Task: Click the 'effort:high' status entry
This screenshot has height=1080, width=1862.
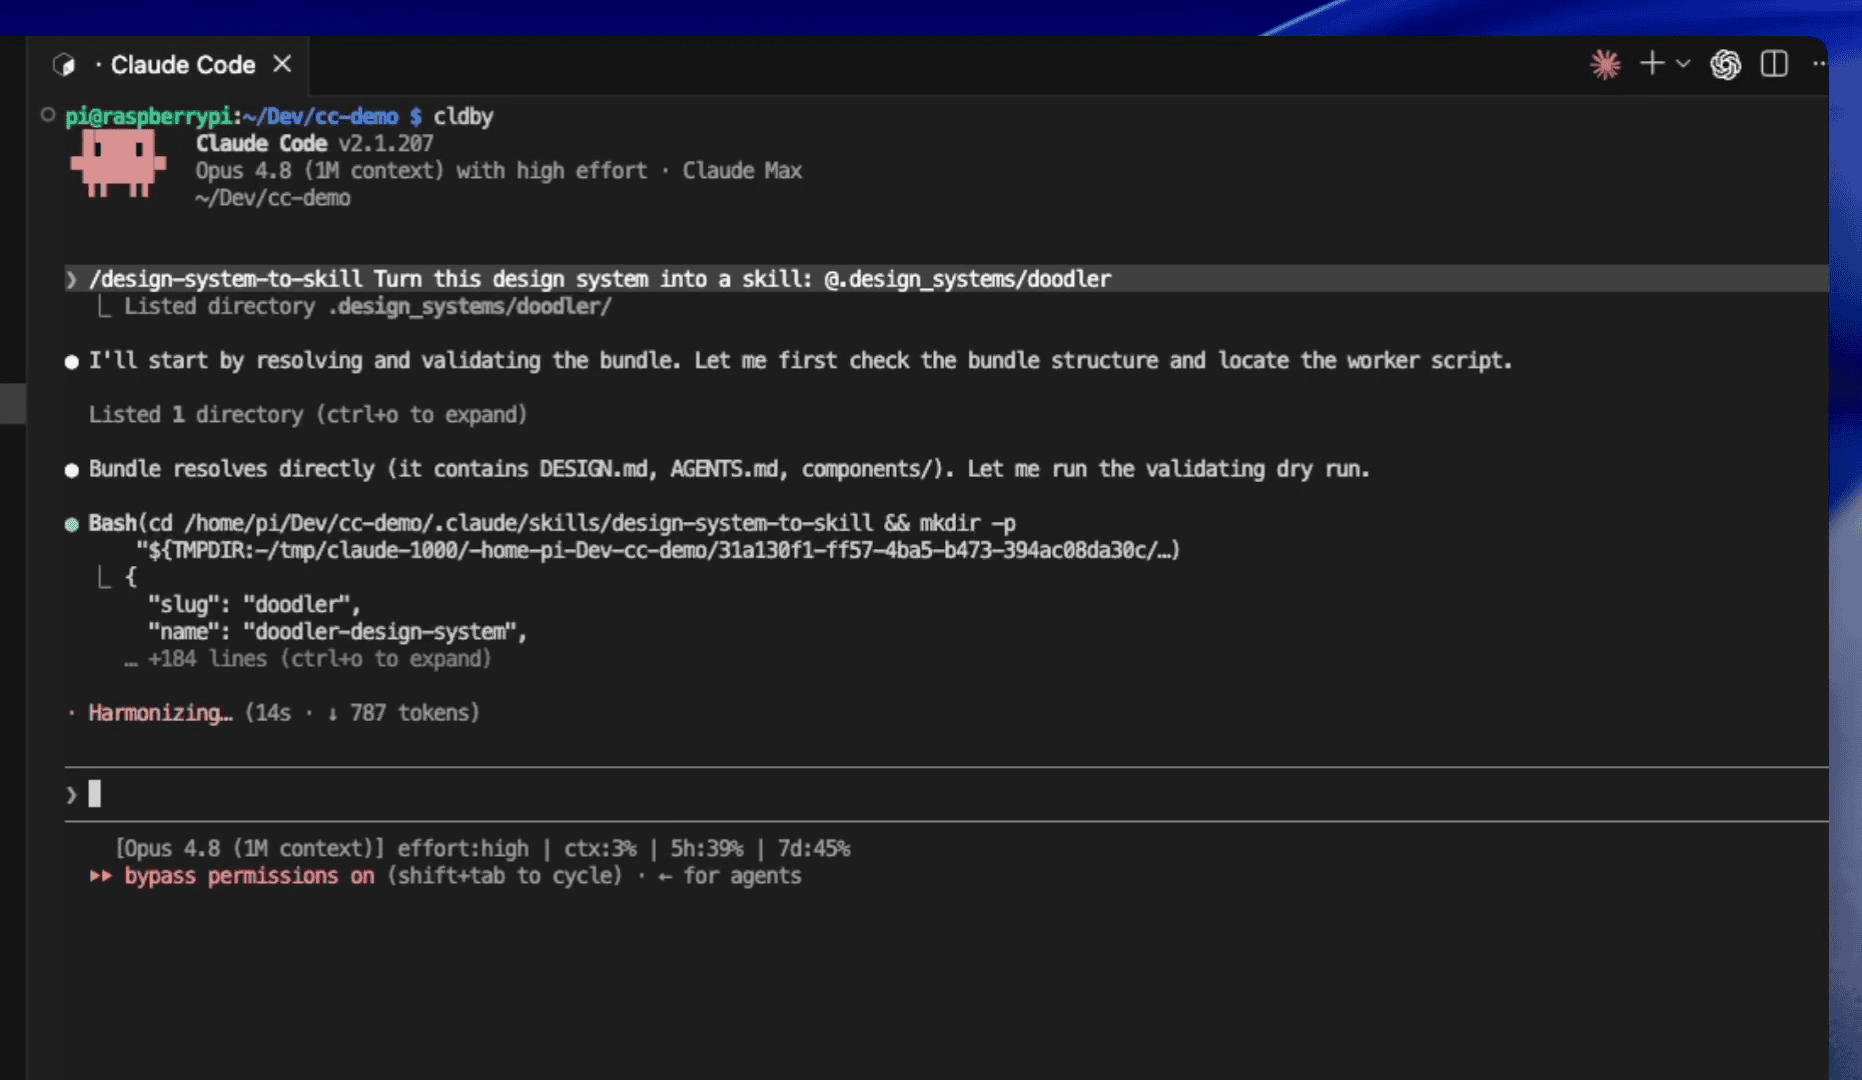Action: point(463,849)
